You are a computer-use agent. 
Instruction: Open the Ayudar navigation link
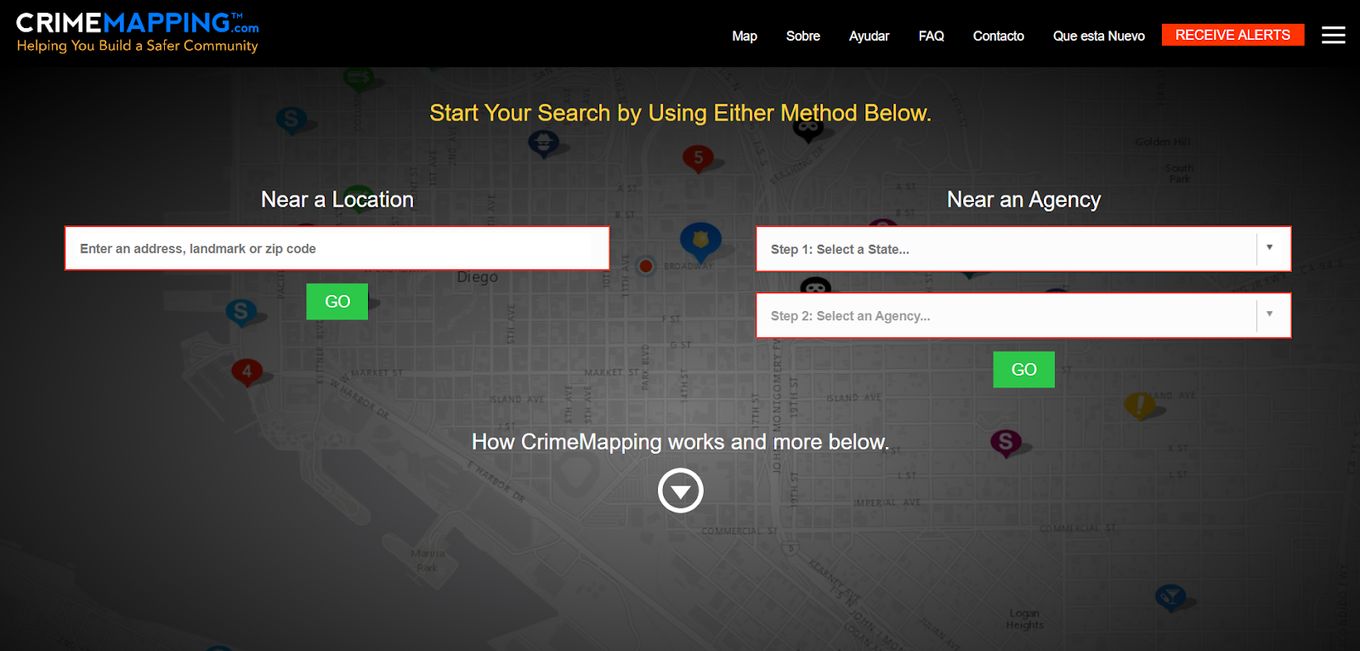(x=869, y=36)
